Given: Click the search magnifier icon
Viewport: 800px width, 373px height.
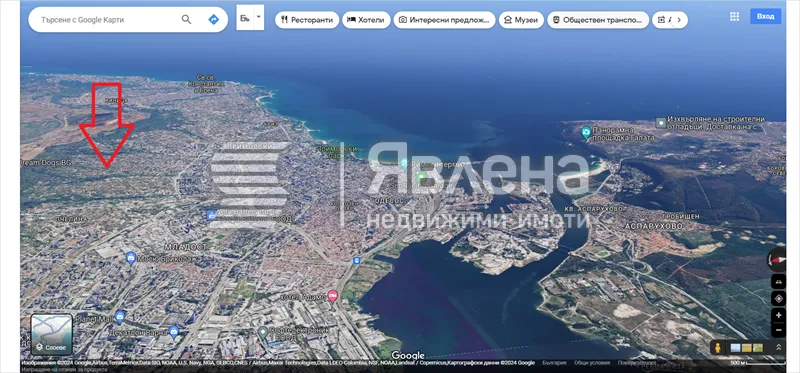Looking at the screenshot, I should tap(187, 19).
